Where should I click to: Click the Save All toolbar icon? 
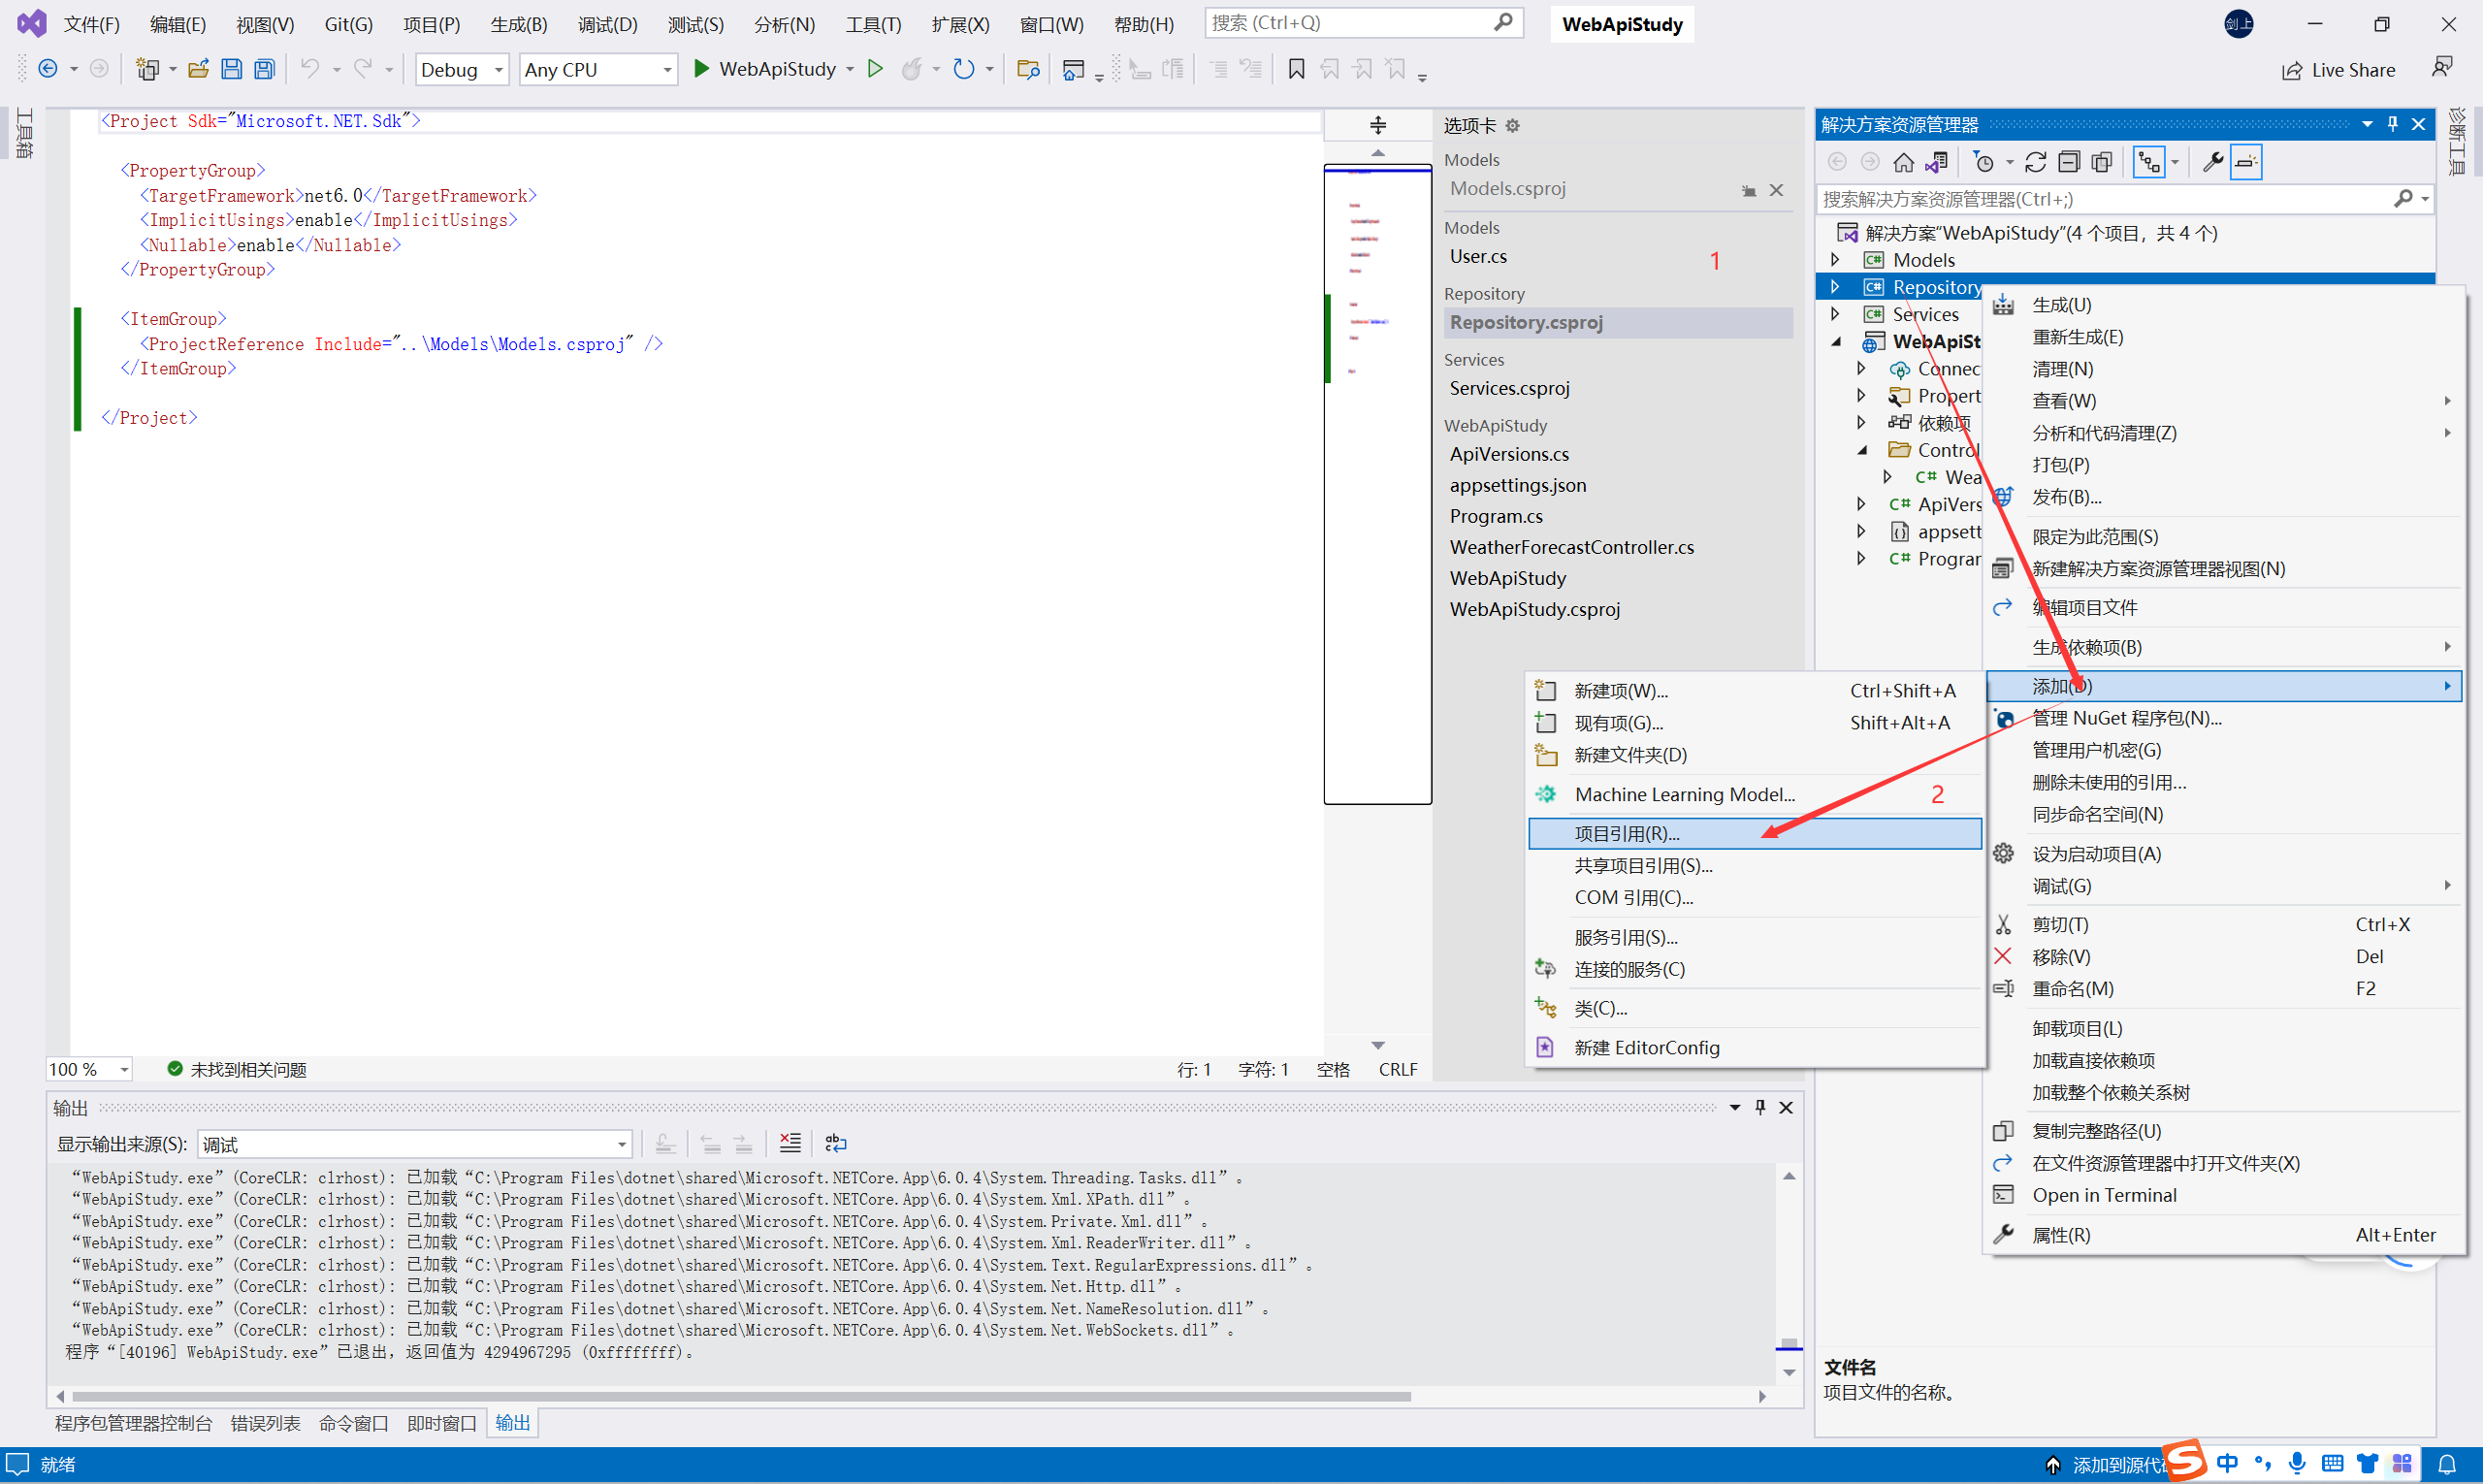pos(264,69)
